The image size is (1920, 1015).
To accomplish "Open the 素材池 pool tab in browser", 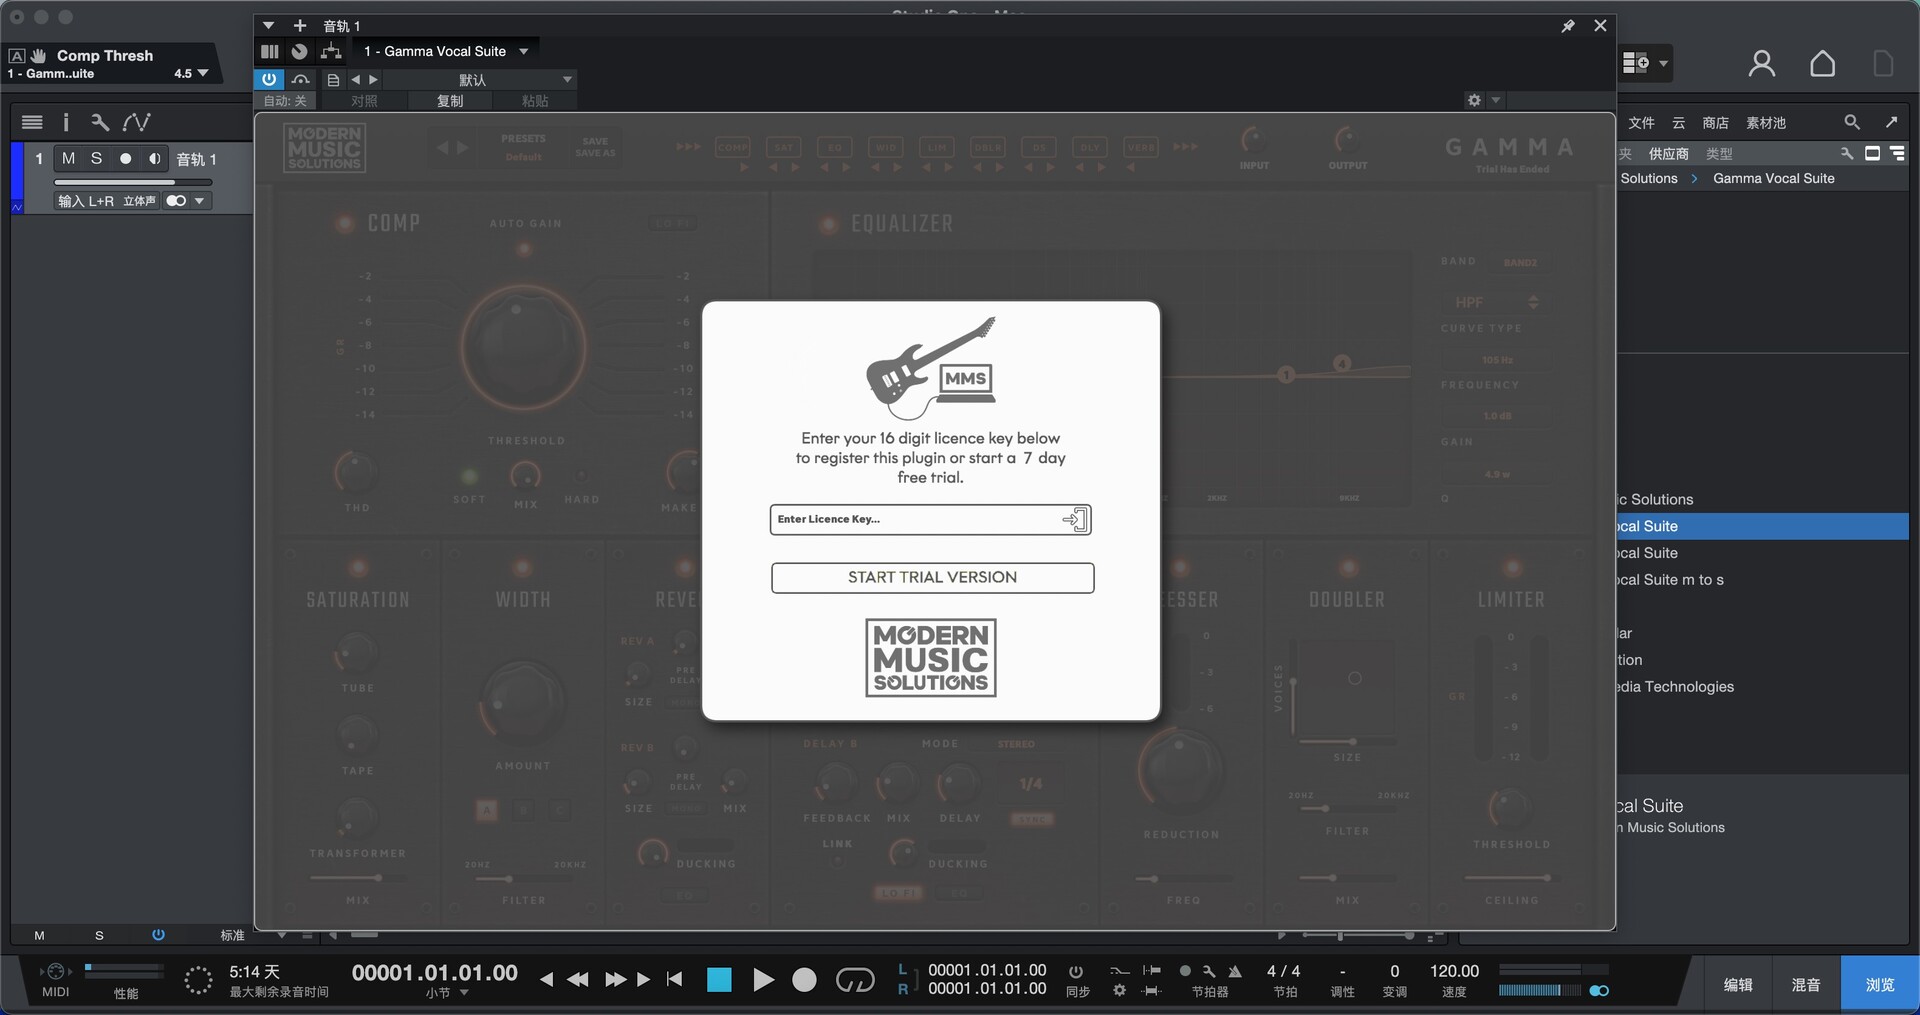I will 1766,123.
